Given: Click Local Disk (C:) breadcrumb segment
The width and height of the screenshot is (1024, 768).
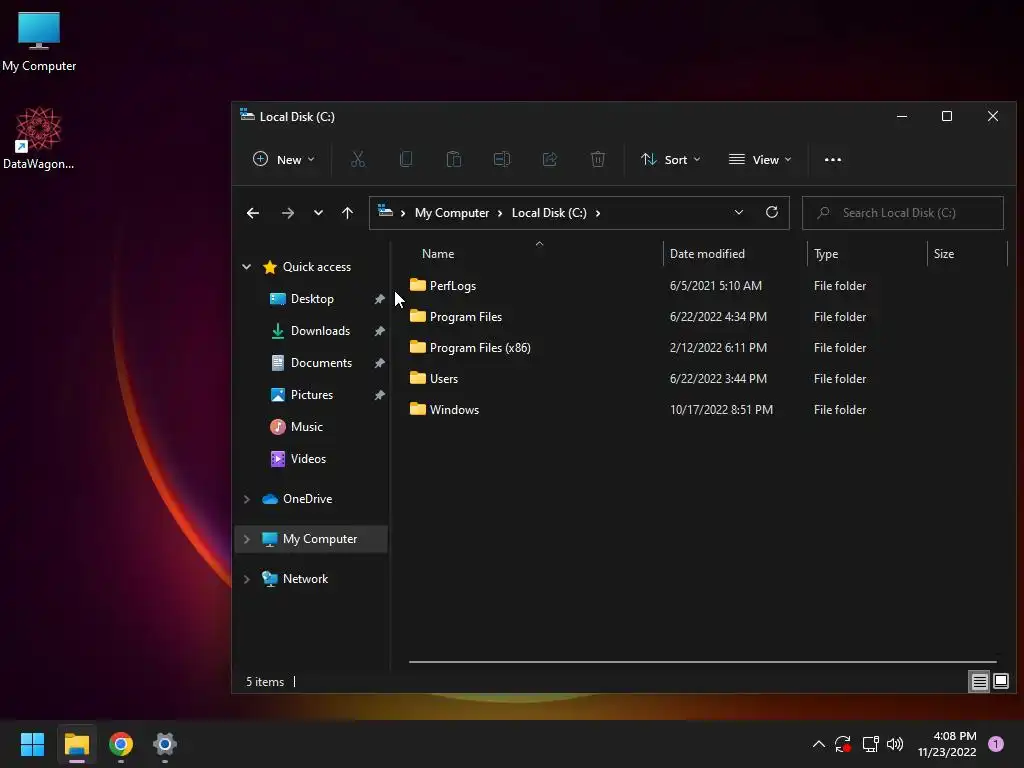Looking at the screenshot, I should (x=549, y=213).
